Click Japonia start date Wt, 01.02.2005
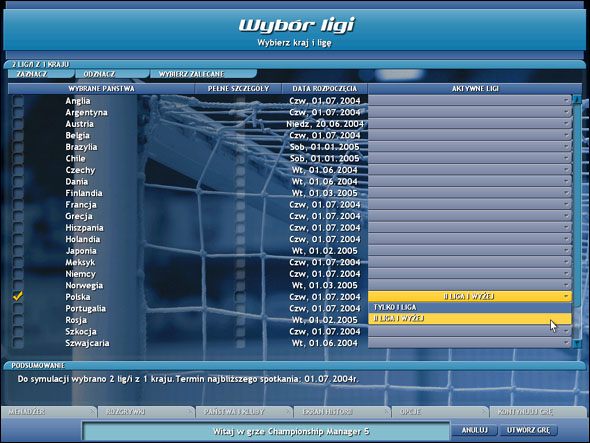This screenshot has height=443, width=590. [x=325, y=251]
